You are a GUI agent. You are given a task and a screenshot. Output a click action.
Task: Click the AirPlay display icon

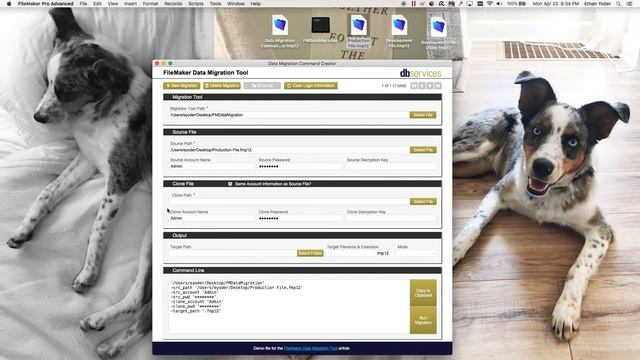coord(470,4)
